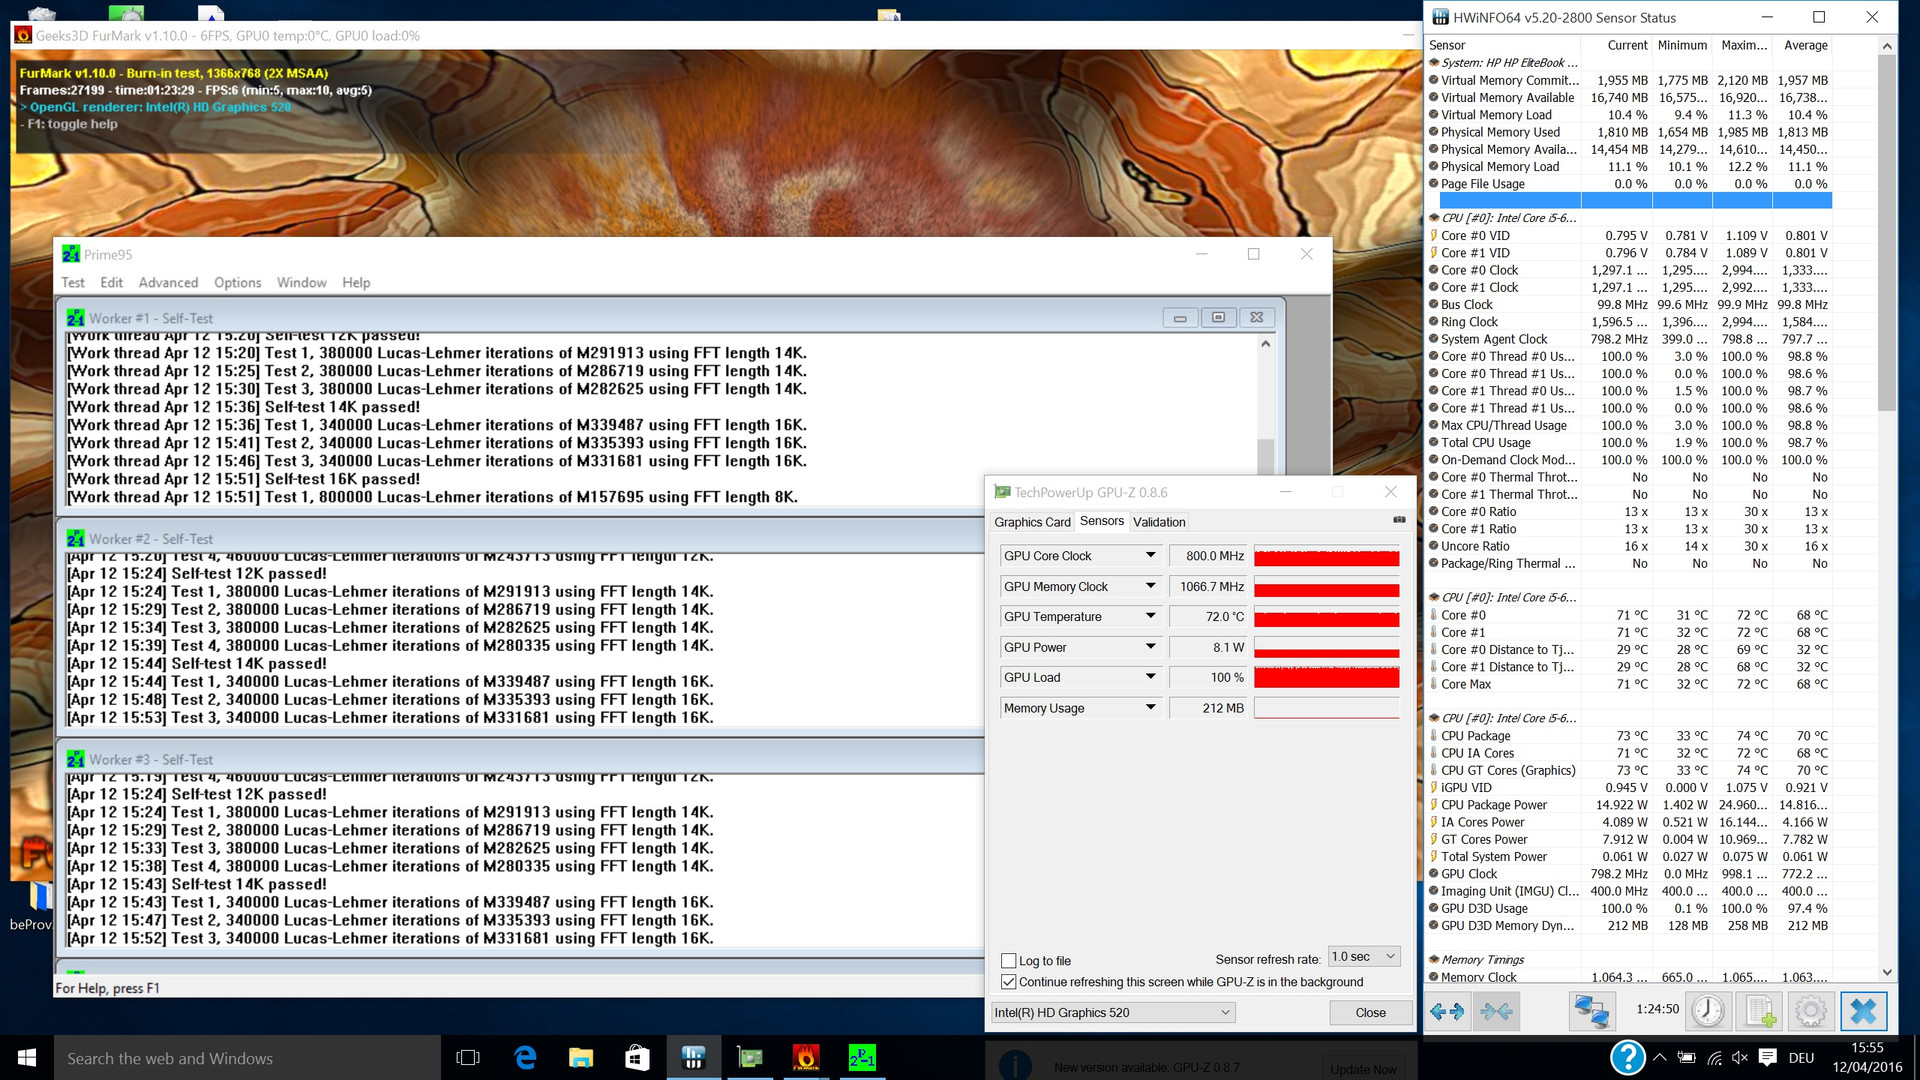Click the HWiNFO expand columns arrows button
This screenshot has height=1080, width=1920.
click(x=1447, y=1011)
